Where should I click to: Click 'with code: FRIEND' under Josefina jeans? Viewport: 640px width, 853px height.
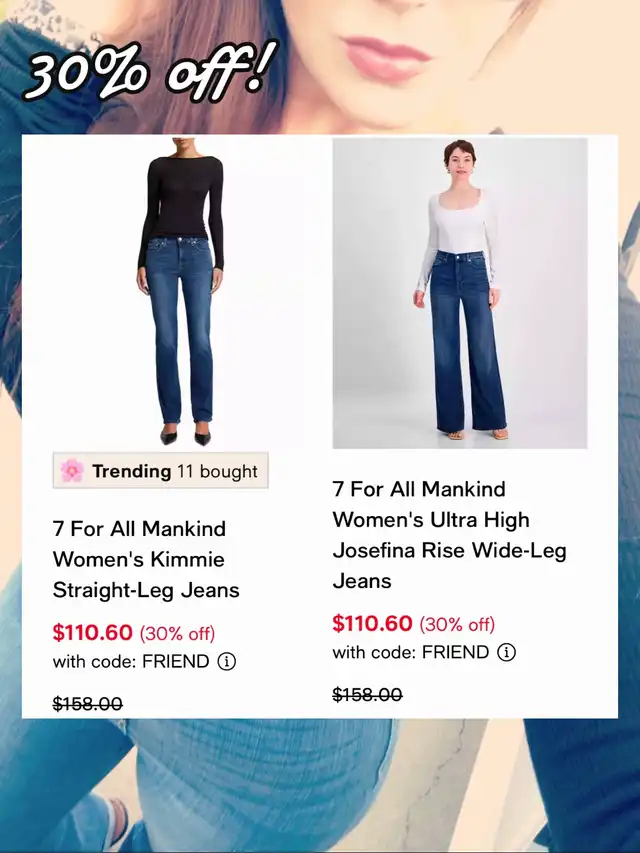(411, 652)
